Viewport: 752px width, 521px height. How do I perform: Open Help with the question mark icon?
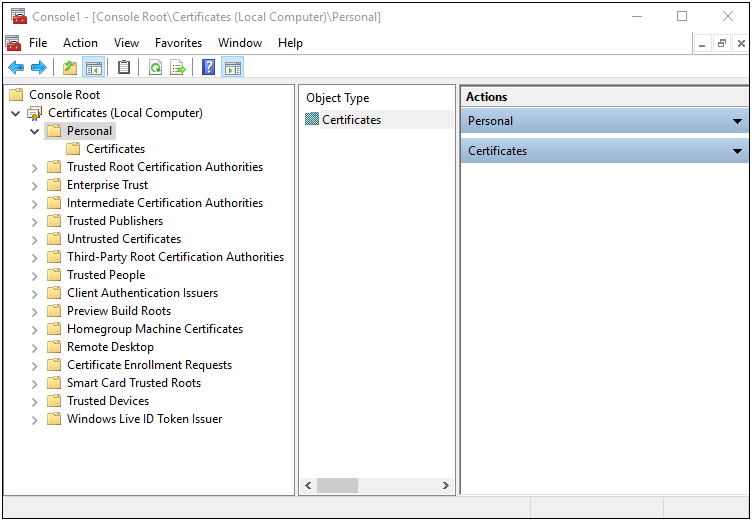209,68
